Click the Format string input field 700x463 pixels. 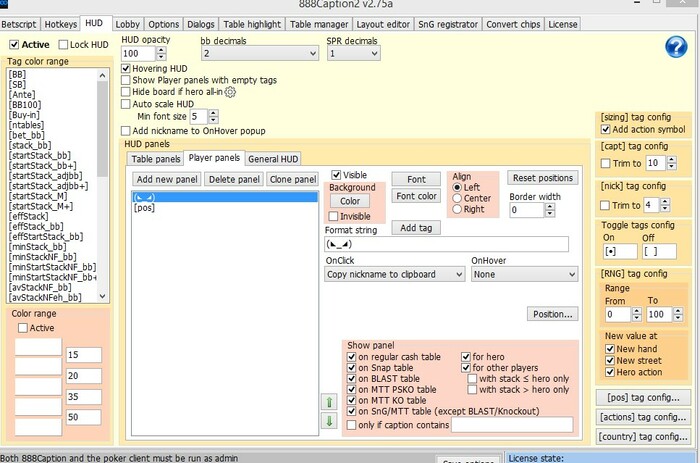click(447, 244)
